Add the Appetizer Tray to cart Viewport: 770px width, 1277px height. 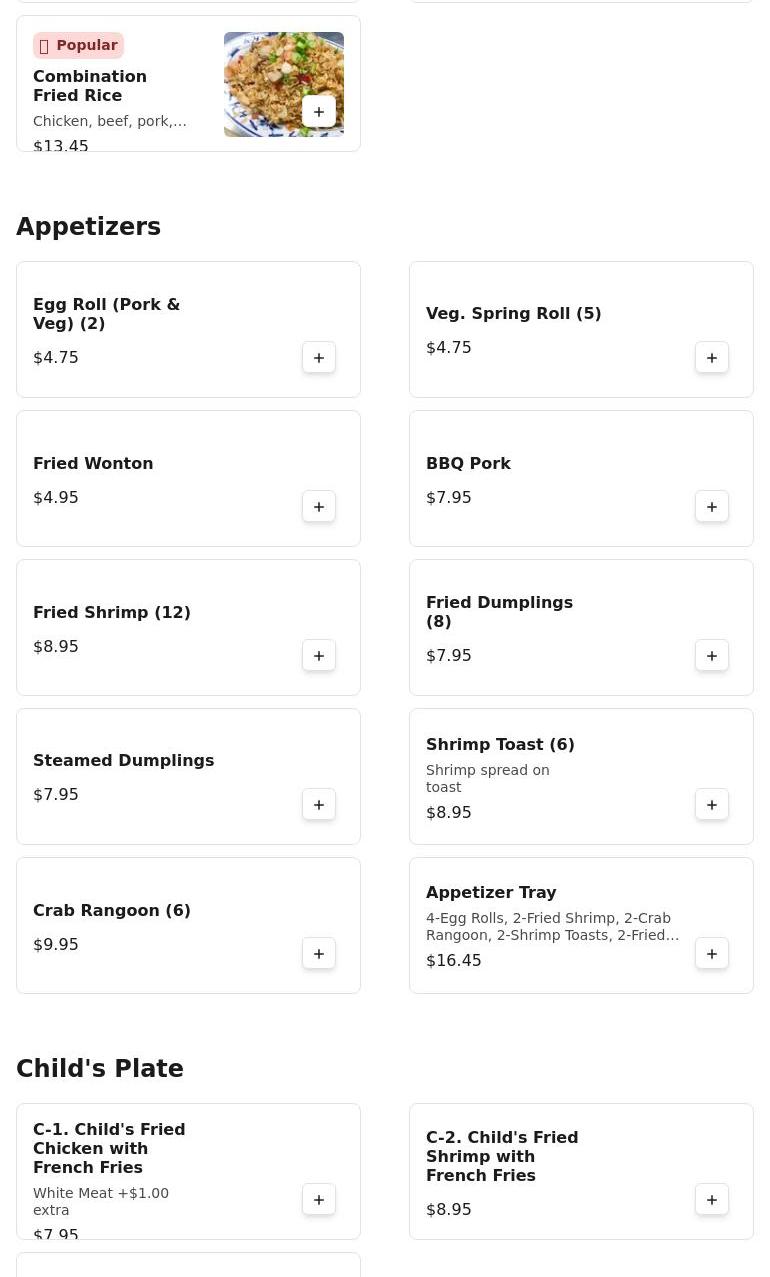point(712,954)
